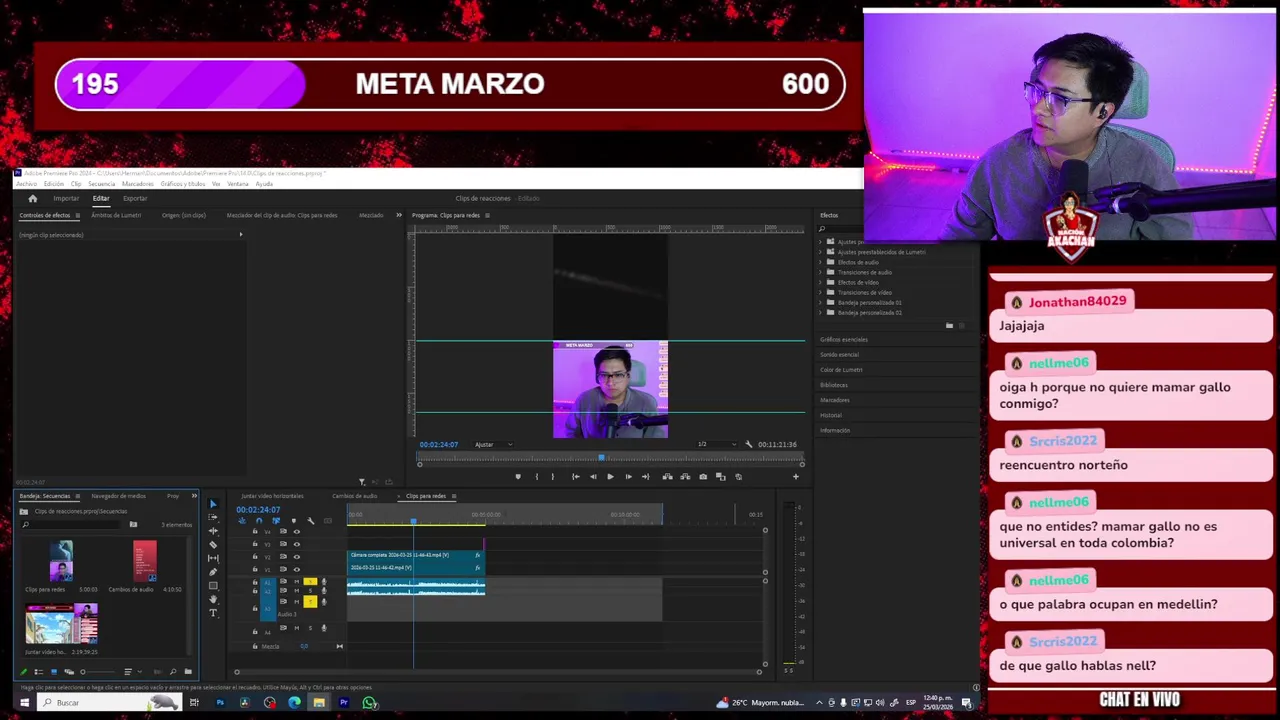Switch to Ámbitos de Lumetri tab
Screen dimensions: 1280x720
click(x=116, y=215)
